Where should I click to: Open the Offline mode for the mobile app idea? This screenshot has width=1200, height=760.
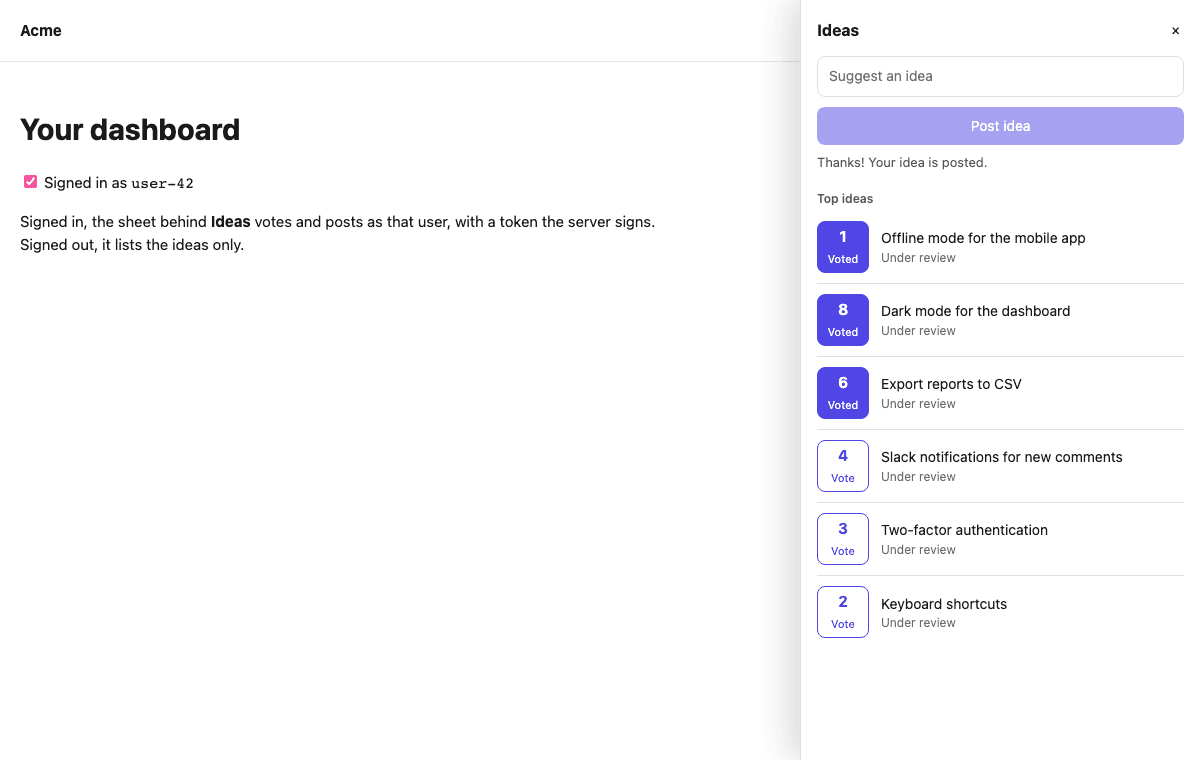(x=983, y=238)
